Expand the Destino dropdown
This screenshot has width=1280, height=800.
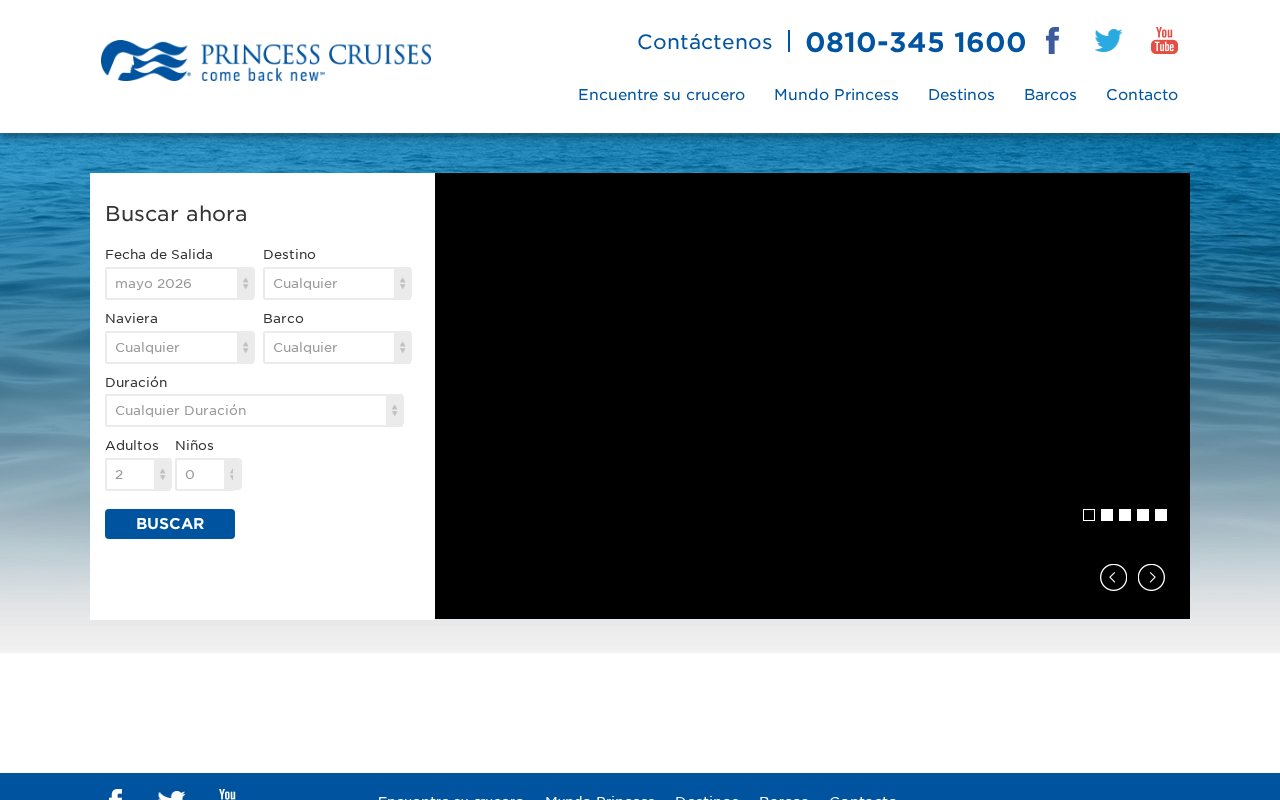[x=337, y=283]
